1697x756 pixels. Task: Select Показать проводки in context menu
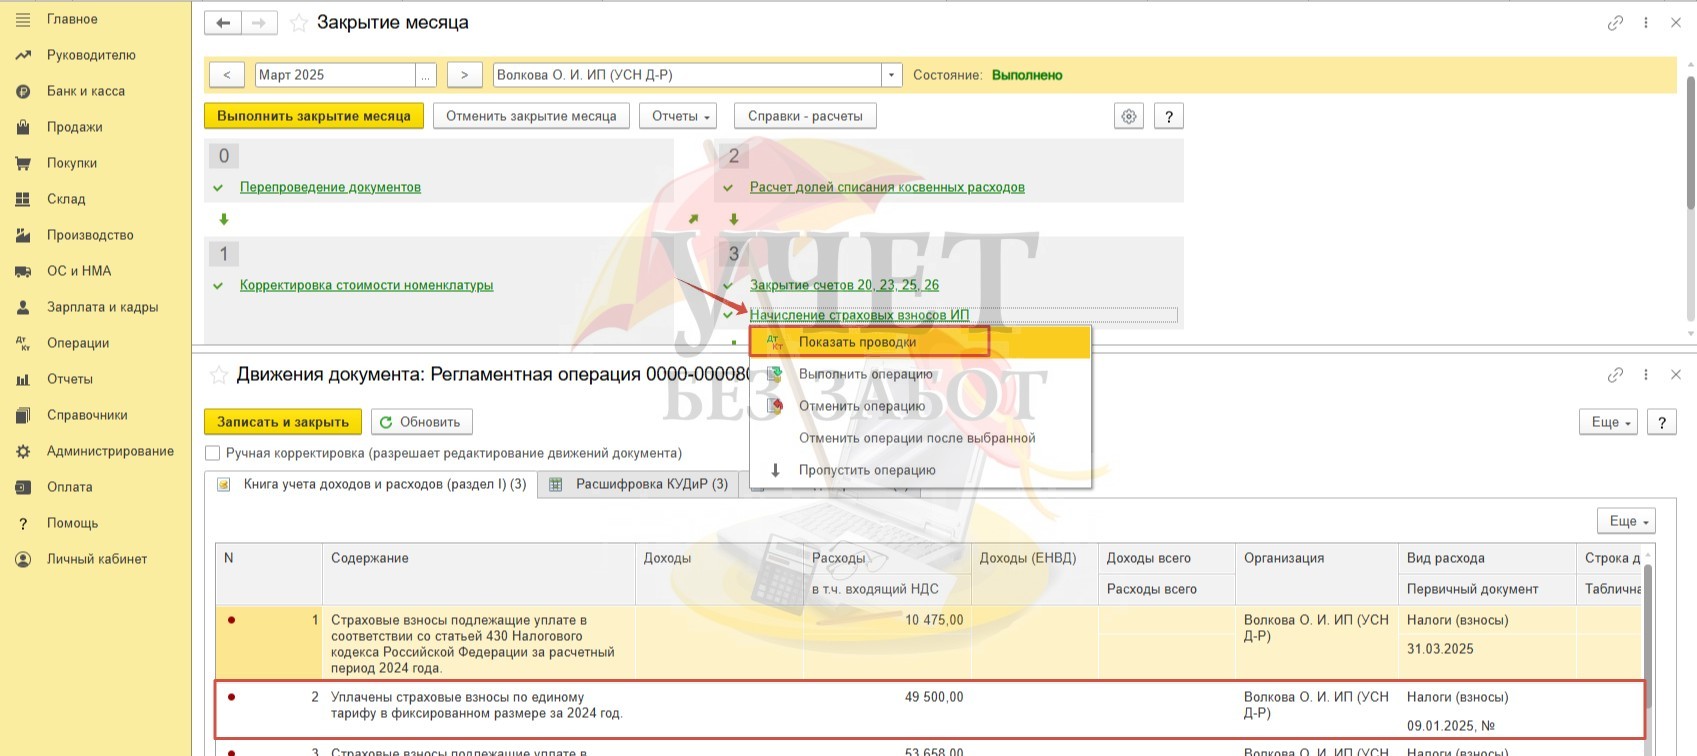[857, 342]
